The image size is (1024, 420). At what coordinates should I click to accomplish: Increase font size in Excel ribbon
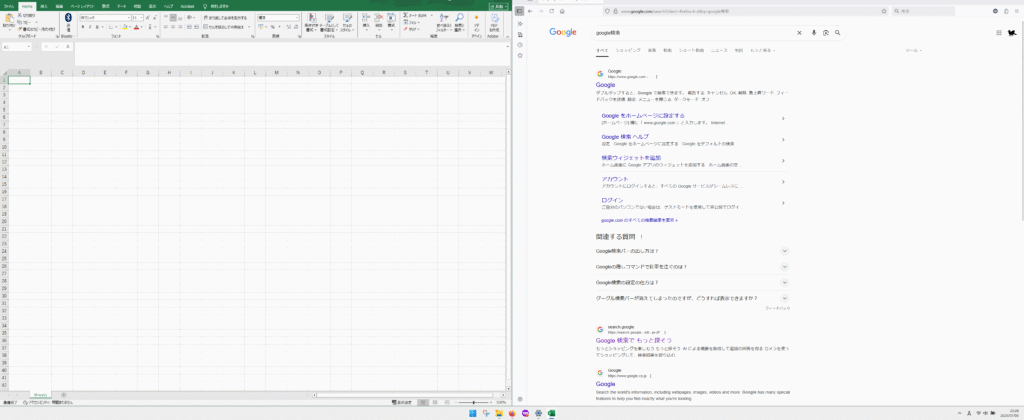148,18
